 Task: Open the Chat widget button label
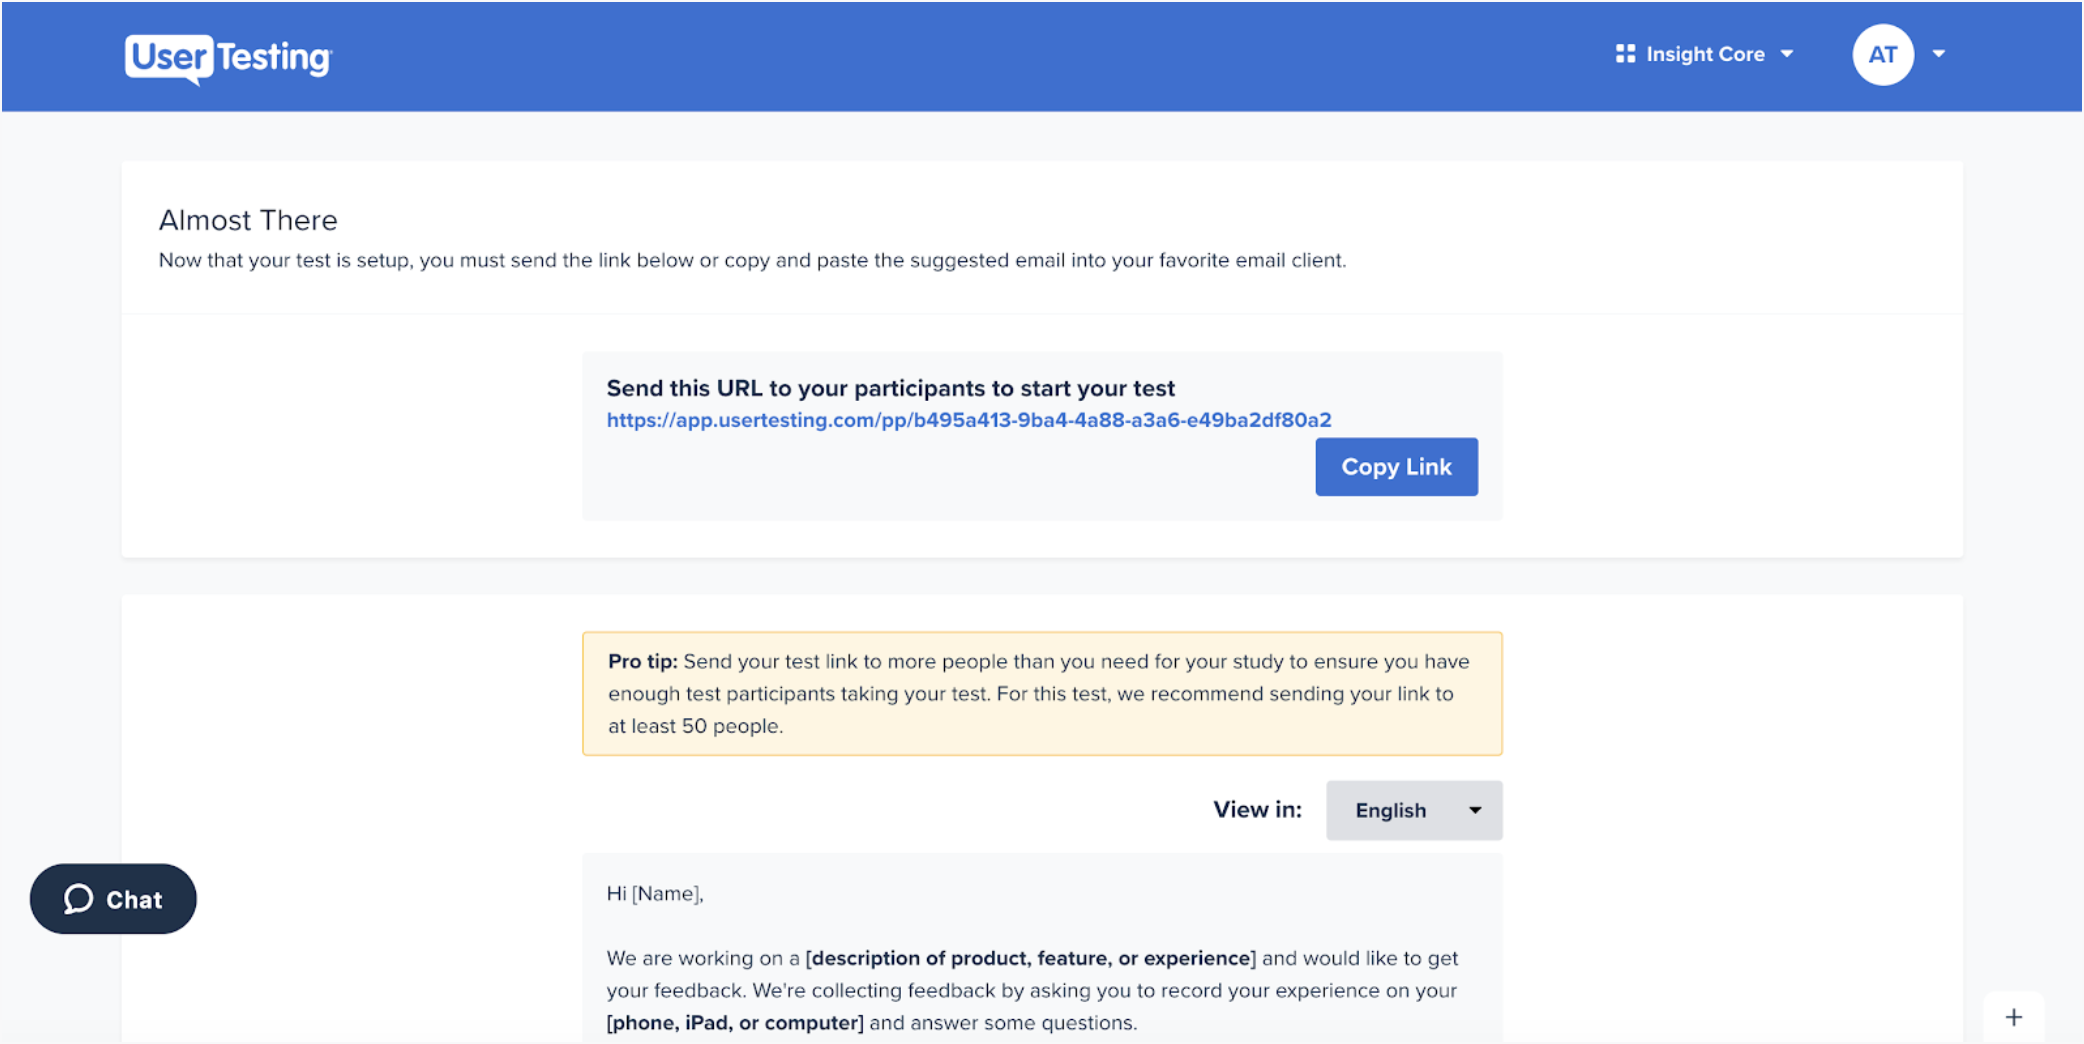[134, 900]
